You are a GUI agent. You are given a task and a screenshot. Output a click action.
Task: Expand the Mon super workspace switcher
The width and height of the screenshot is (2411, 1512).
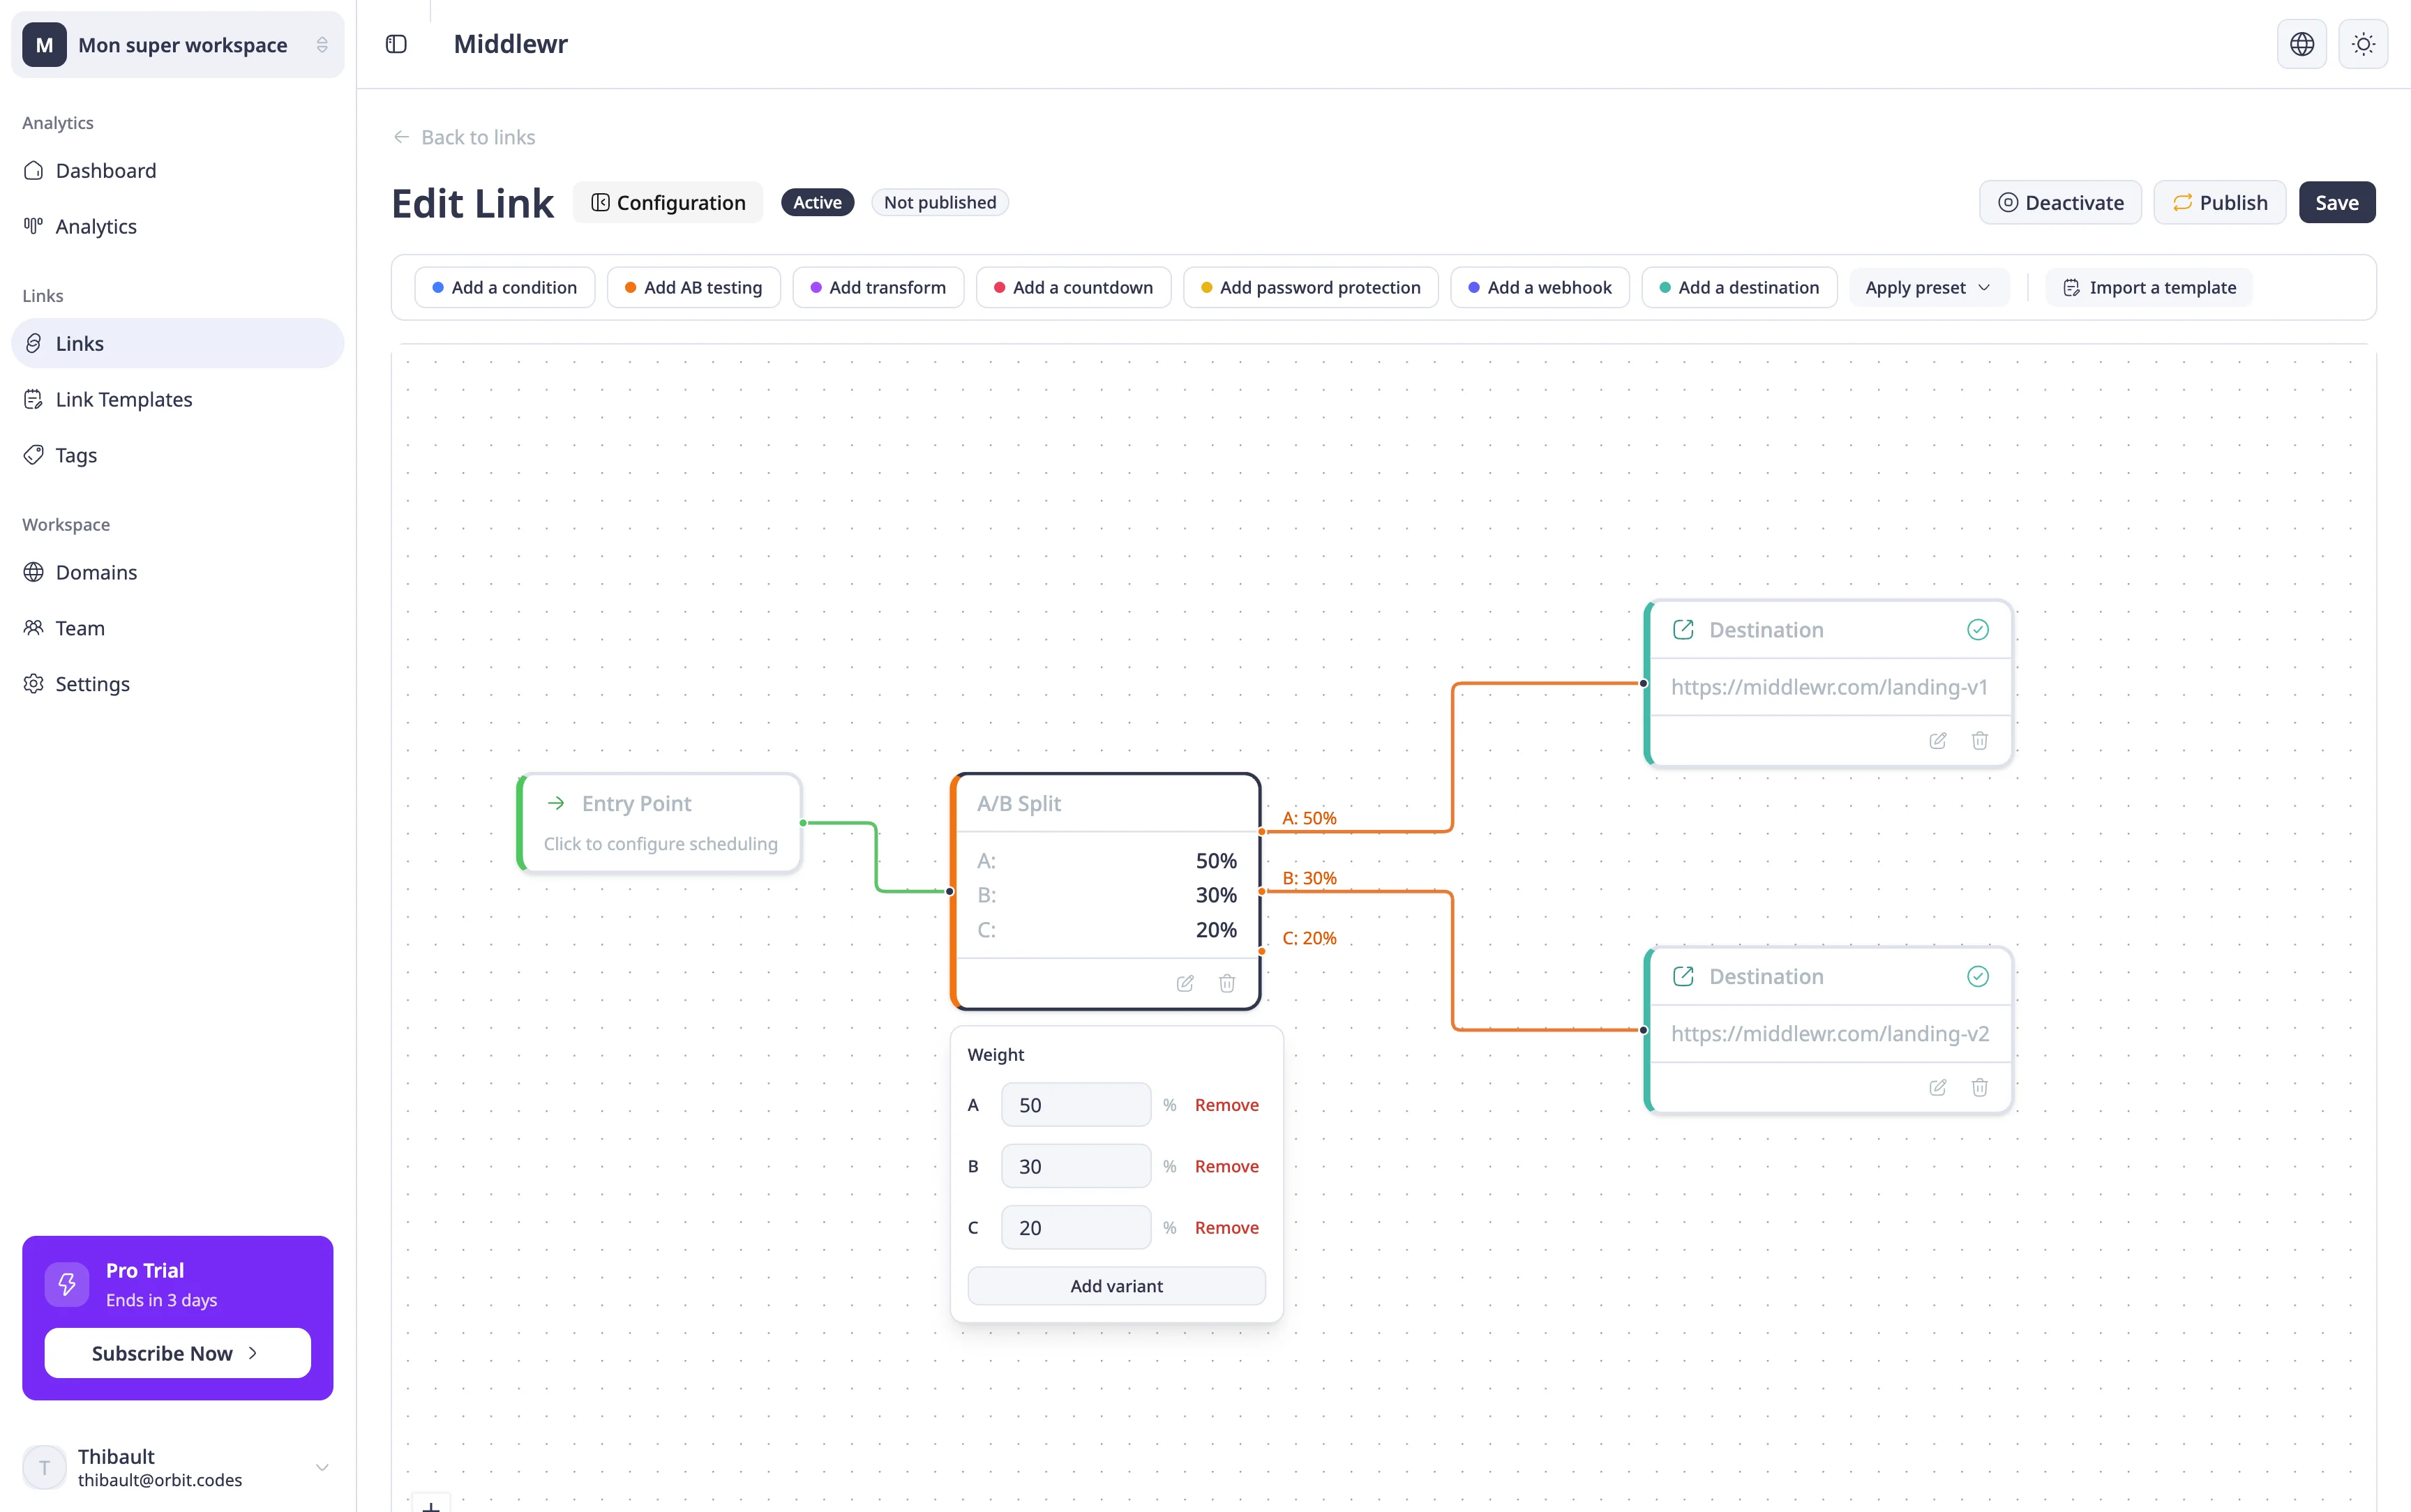pyautogui.click(x=178, y=45)
